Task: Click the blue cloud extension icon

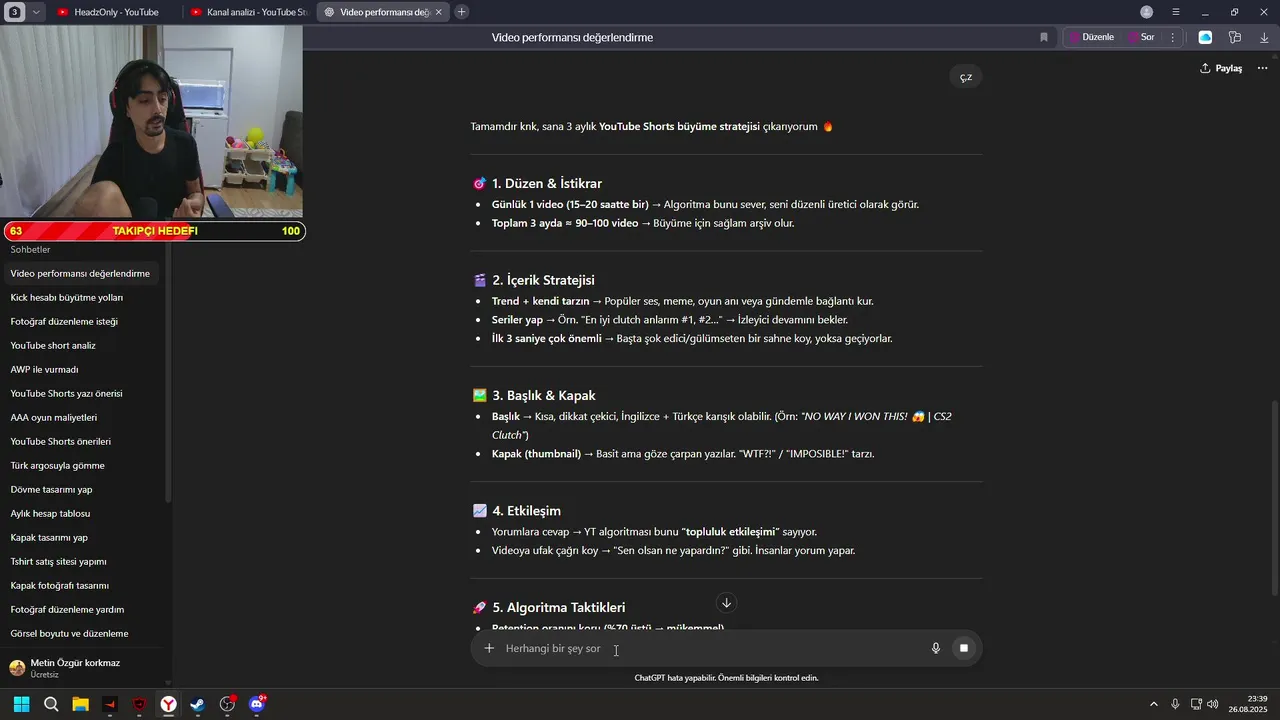Action: tap(1205, 37)
